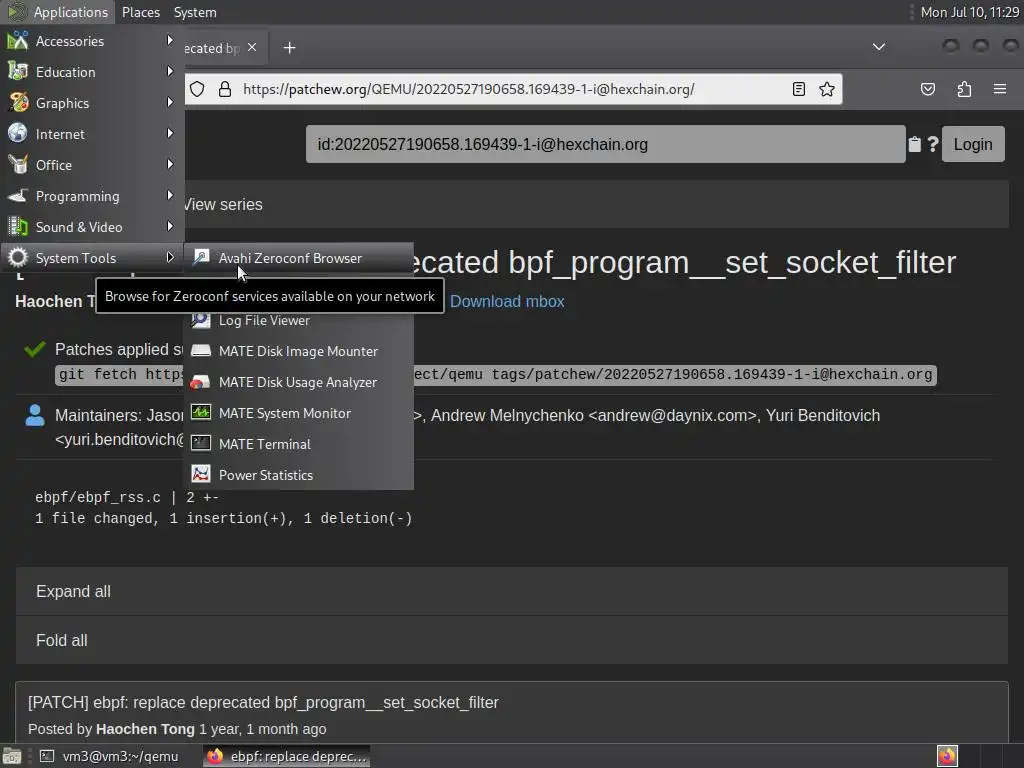Click the Graphics category icon
Viewport: 1024px width, 768px height.
pyautogui.click(x=18, y=103)
